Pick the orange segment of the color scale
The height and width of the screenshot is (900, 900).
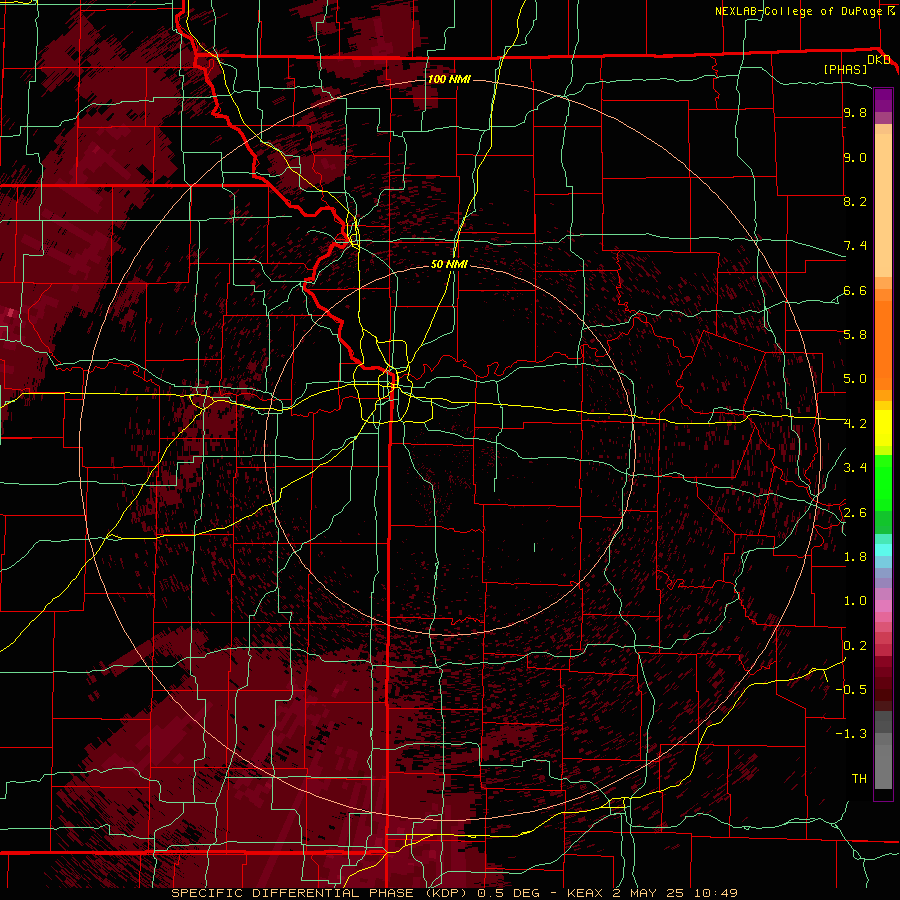883,344
